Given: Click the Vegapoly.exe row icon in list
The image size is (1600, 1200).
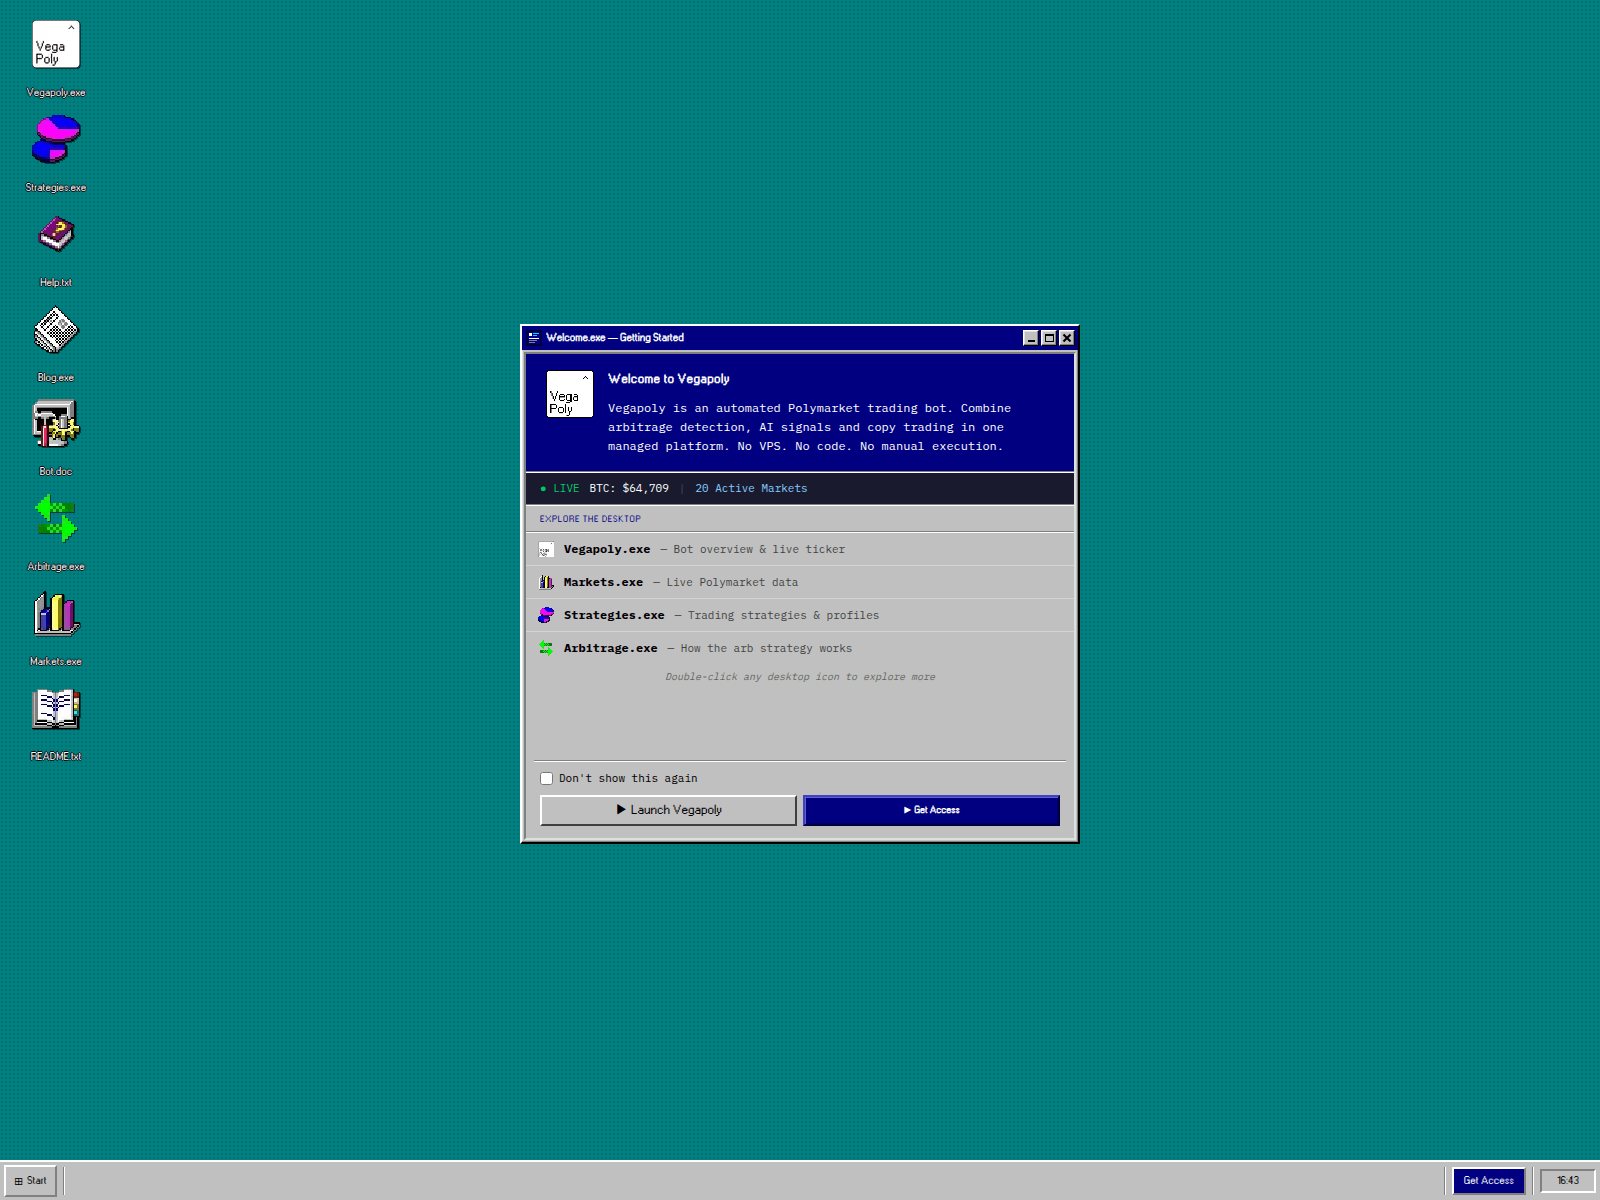Looking at the screenshot, I should 546,550.
